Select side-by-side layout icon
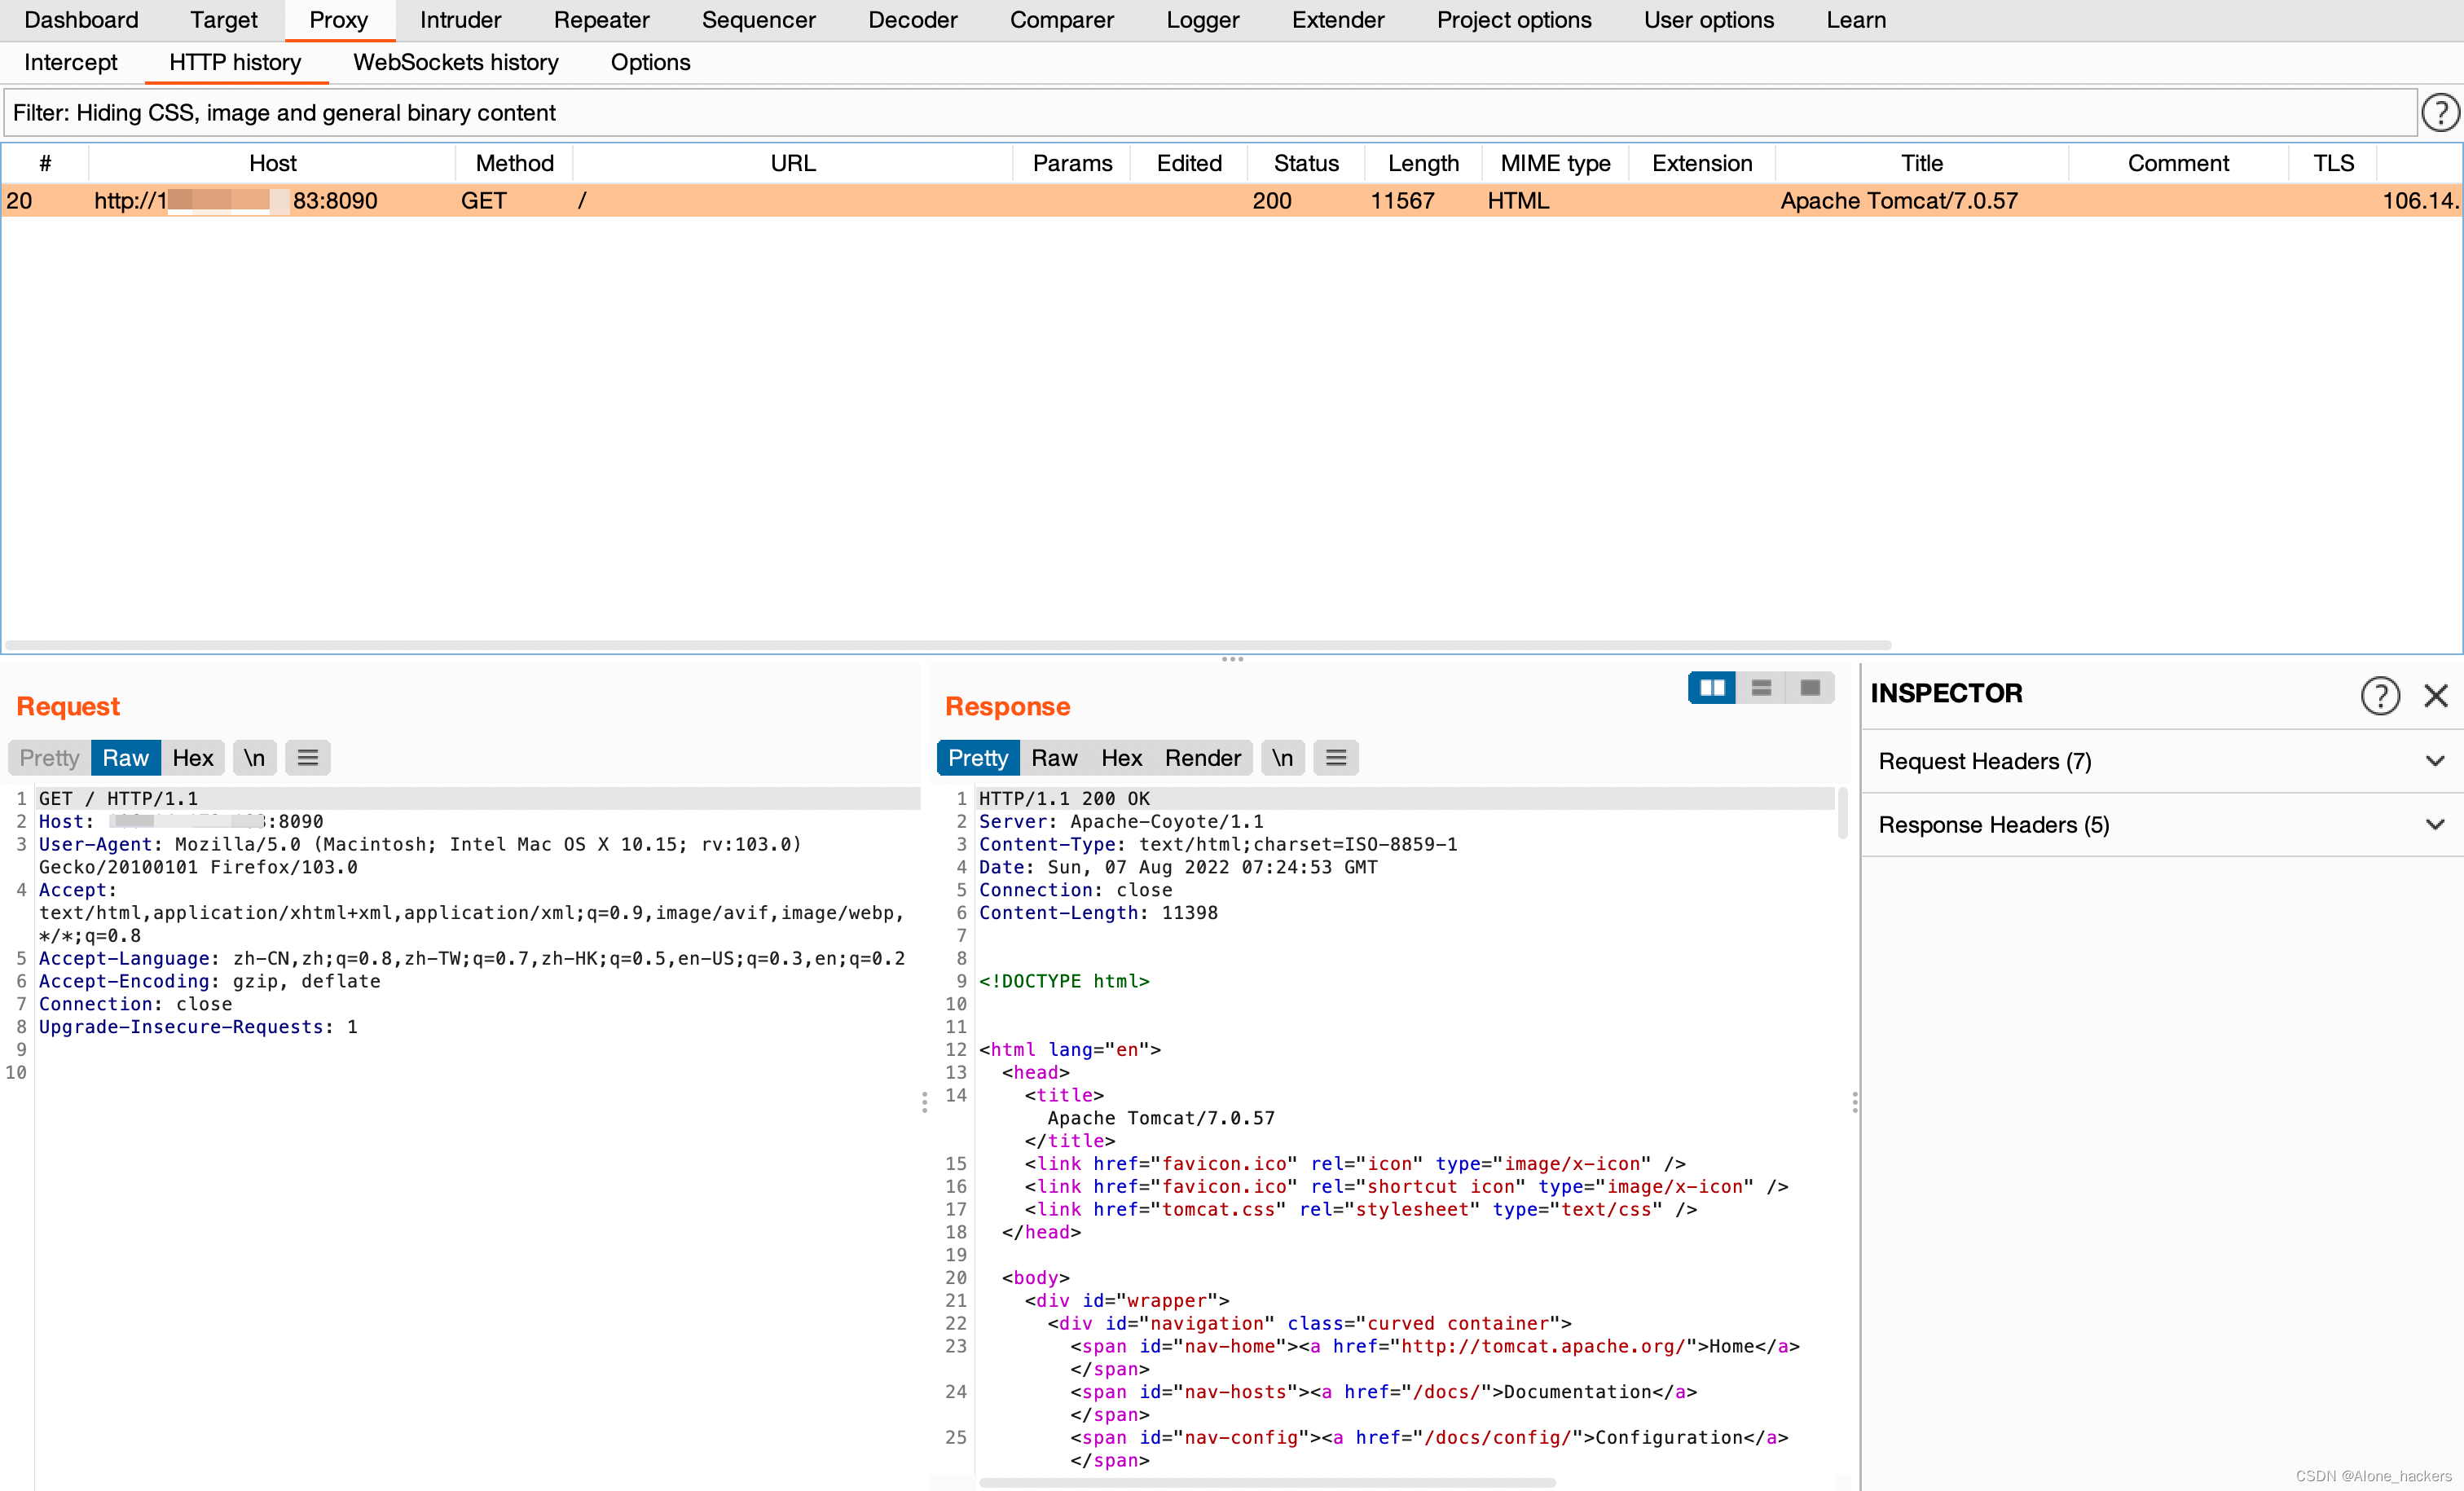The width and height of the screenshot is (2464, 1491). pos(1711,688)
